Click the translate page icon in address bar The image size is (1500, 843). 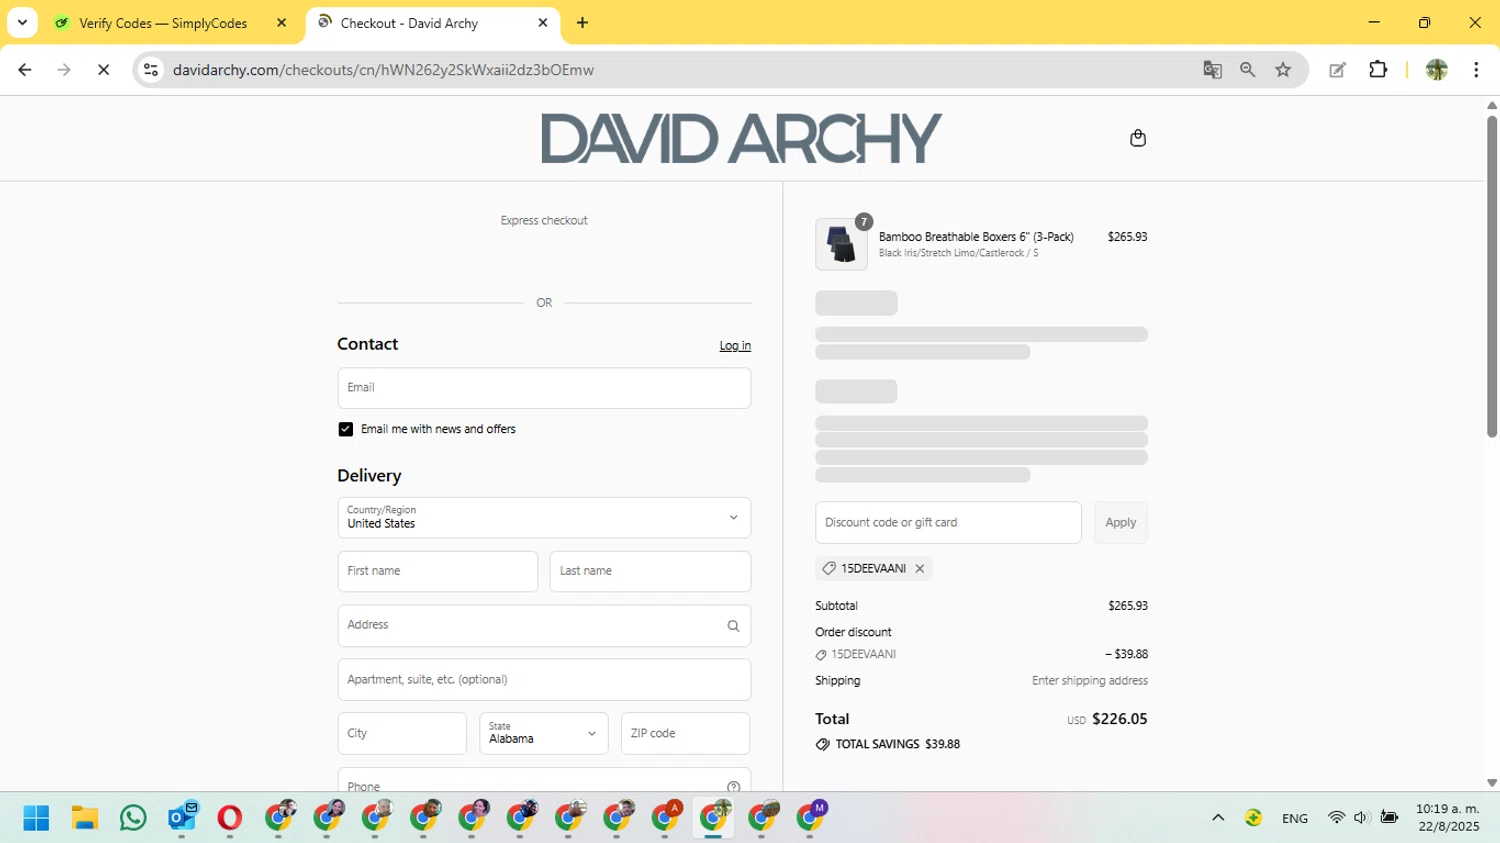(1212, 70)
